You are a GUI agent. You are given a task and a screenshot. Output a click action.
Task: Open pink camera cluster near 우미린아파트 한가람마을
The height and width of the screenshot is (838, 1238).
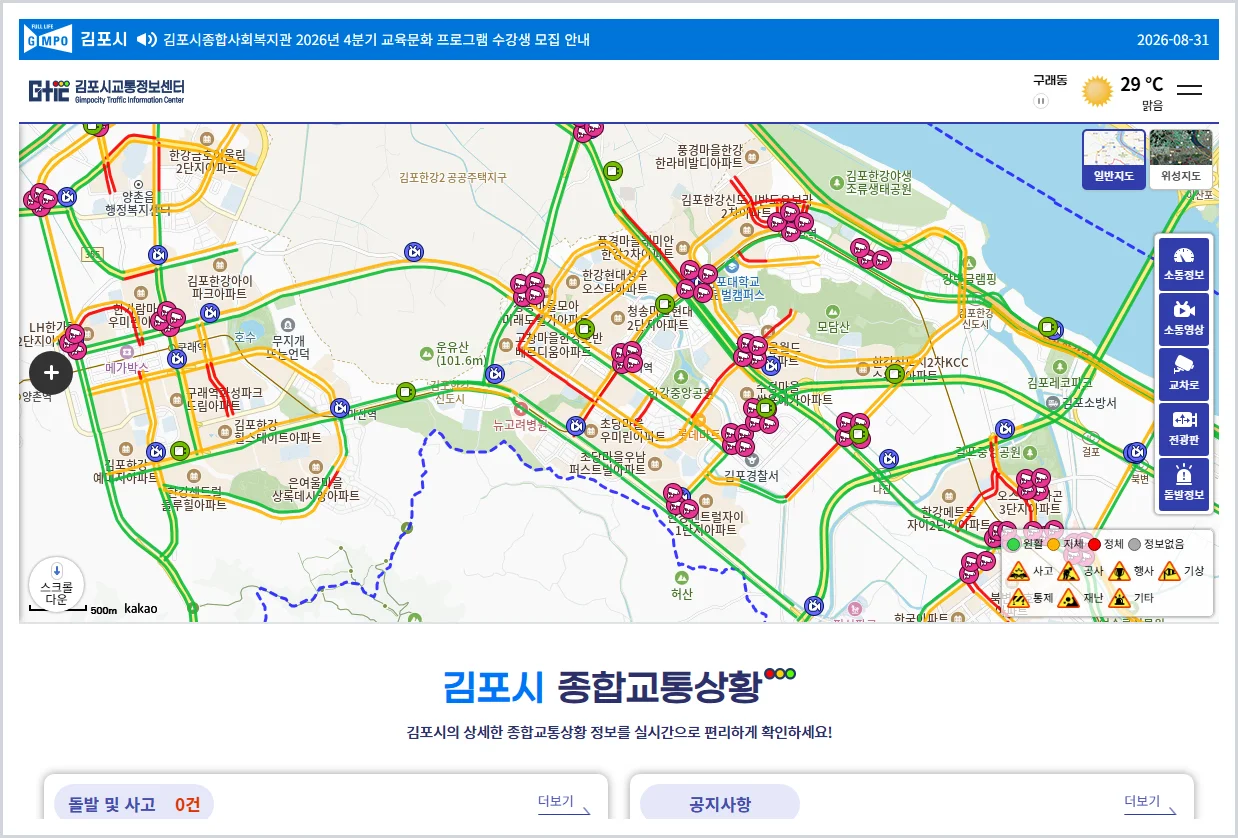(166, 318)
